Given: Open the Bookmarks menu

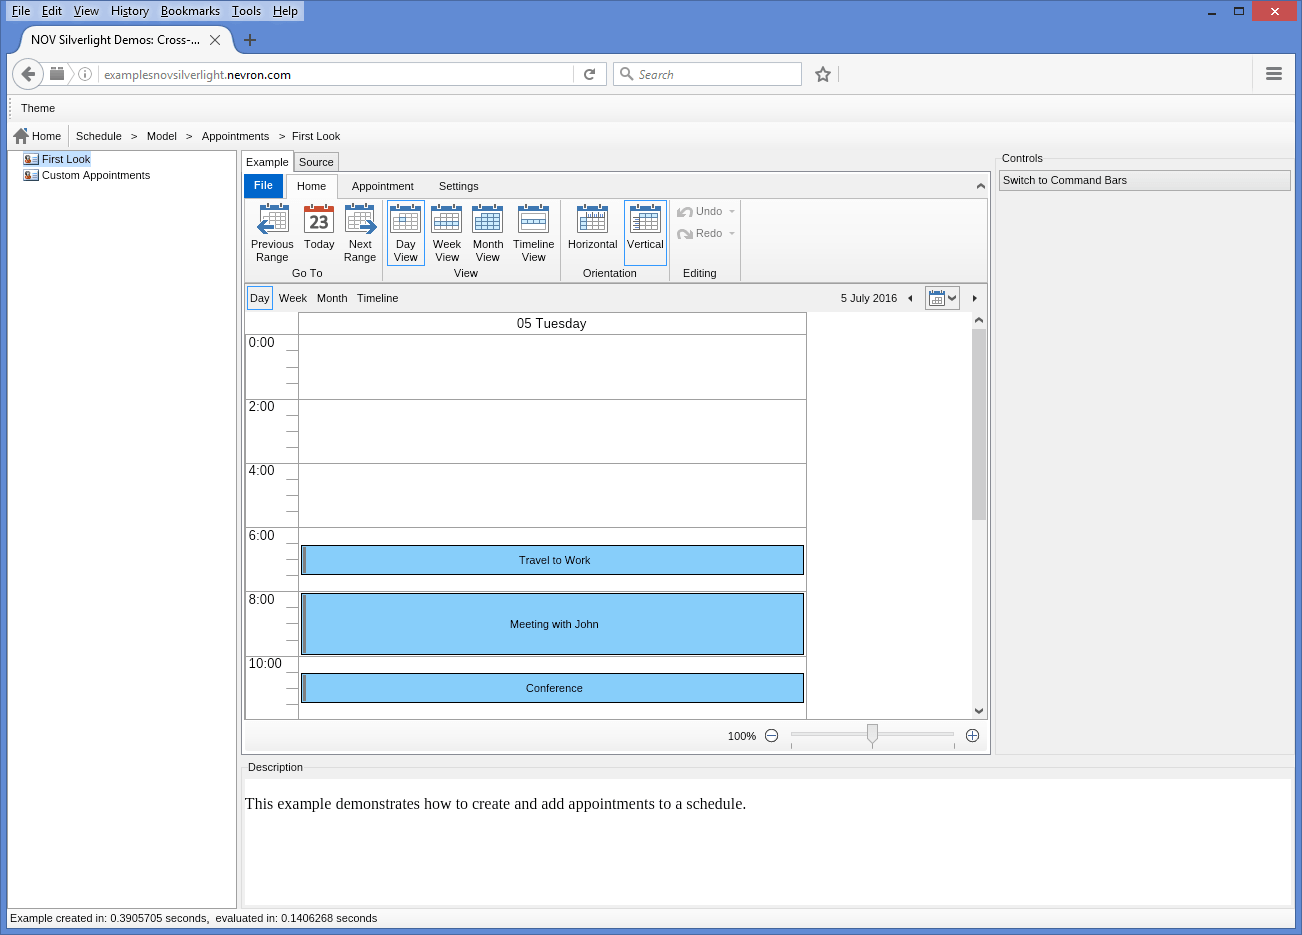Looking at the screenshot, I should point(190,11).
